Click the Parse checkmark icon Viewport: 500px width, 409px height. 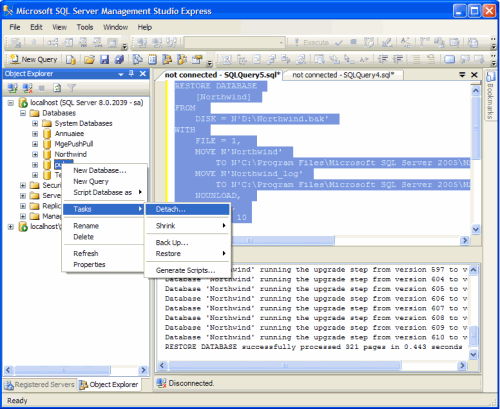pyautogui.click(x=339, y=42)
